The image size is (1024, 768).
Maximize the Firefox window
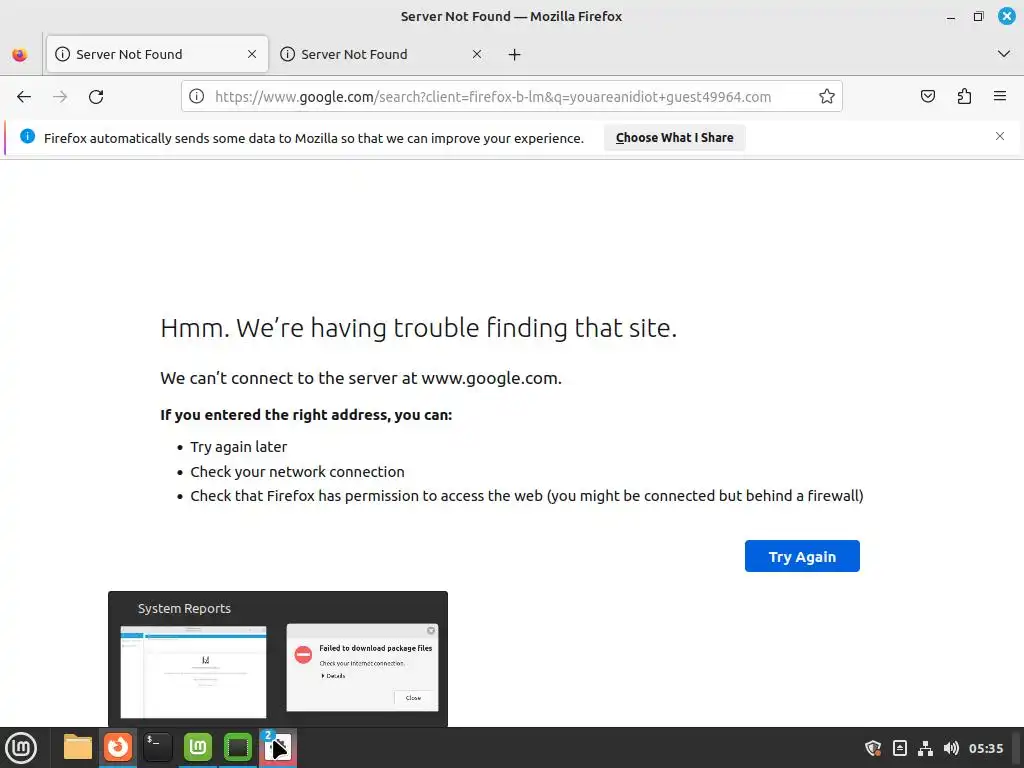point(978,16)
